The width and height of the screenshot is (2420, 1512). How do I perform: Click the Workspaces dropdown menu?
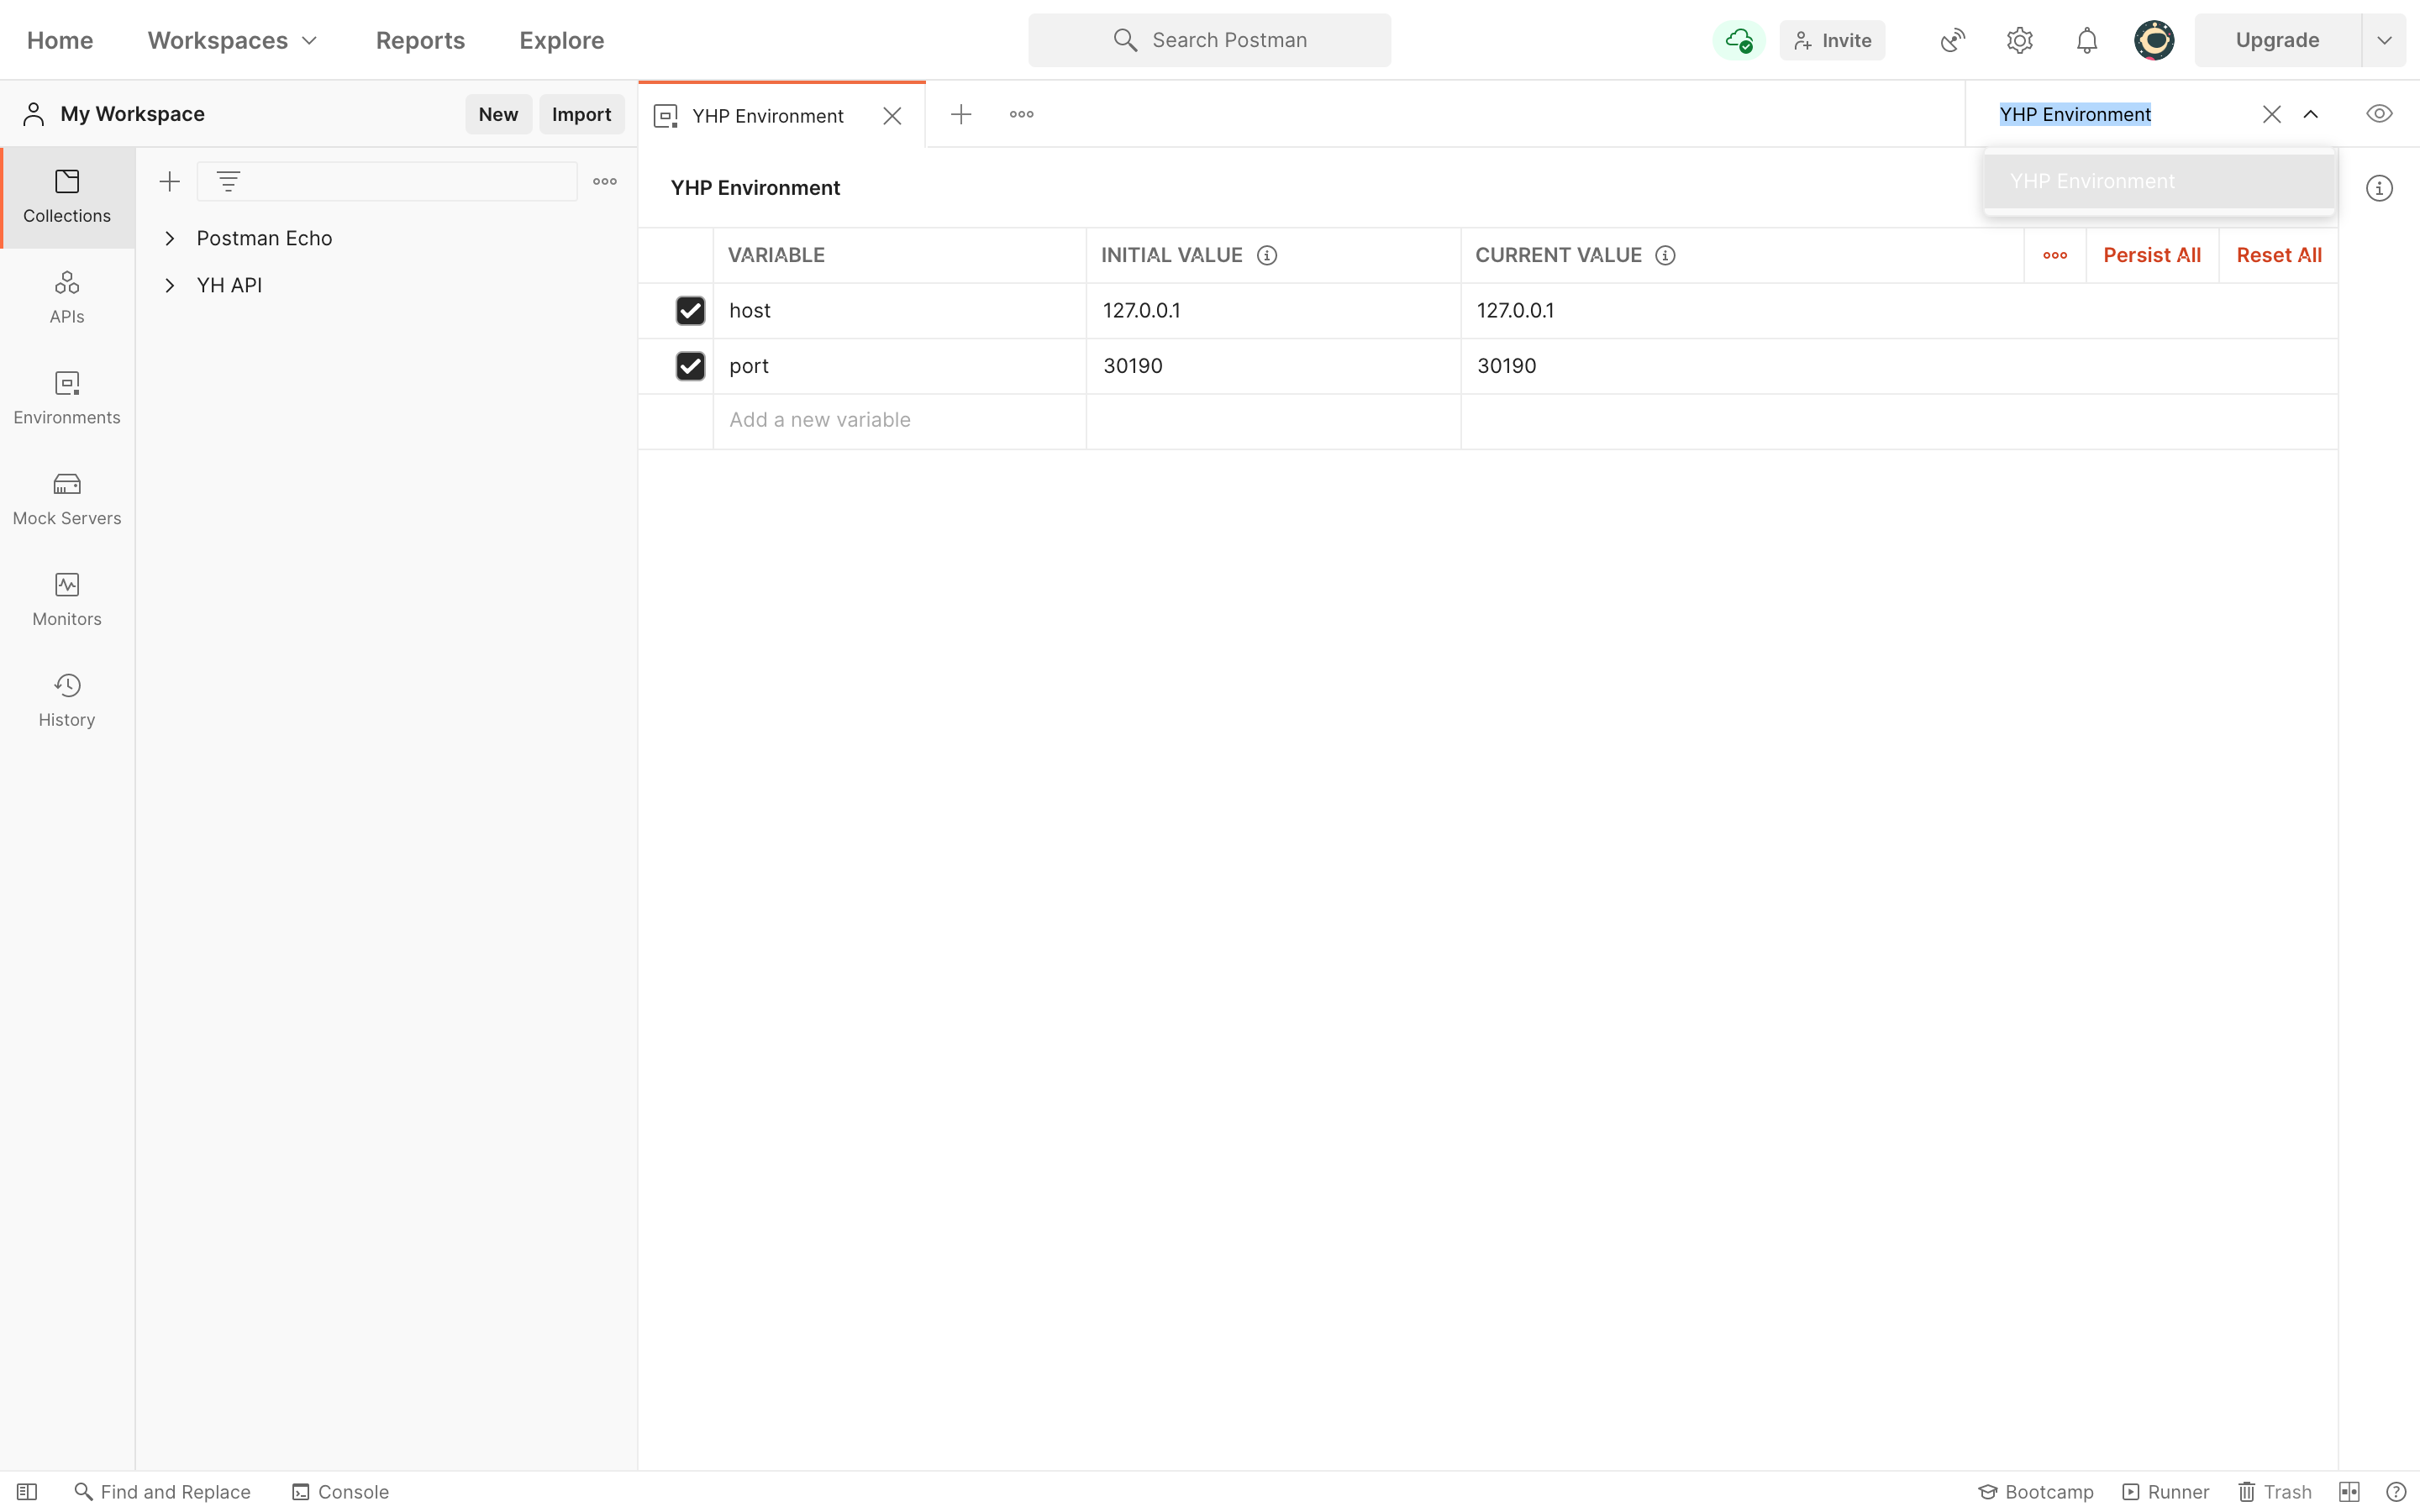[234, 39]
